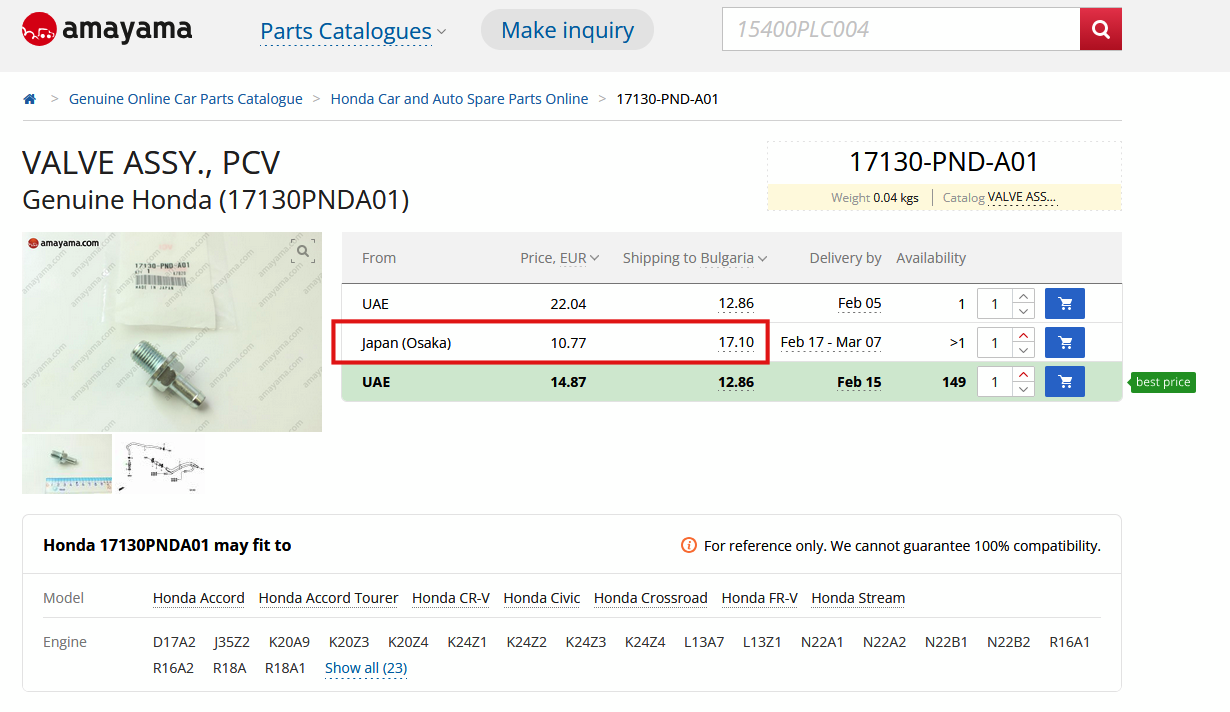Add best price UAE offer to cart
The width and height of the screenshot is (1230, 712).
pyautogui.click(x=1064, y=382)
